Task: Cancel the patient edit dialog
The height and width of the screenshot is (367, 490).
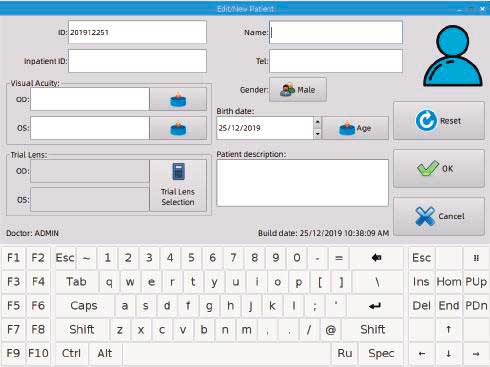Action: pyautogui.click(x=439, y=216)
